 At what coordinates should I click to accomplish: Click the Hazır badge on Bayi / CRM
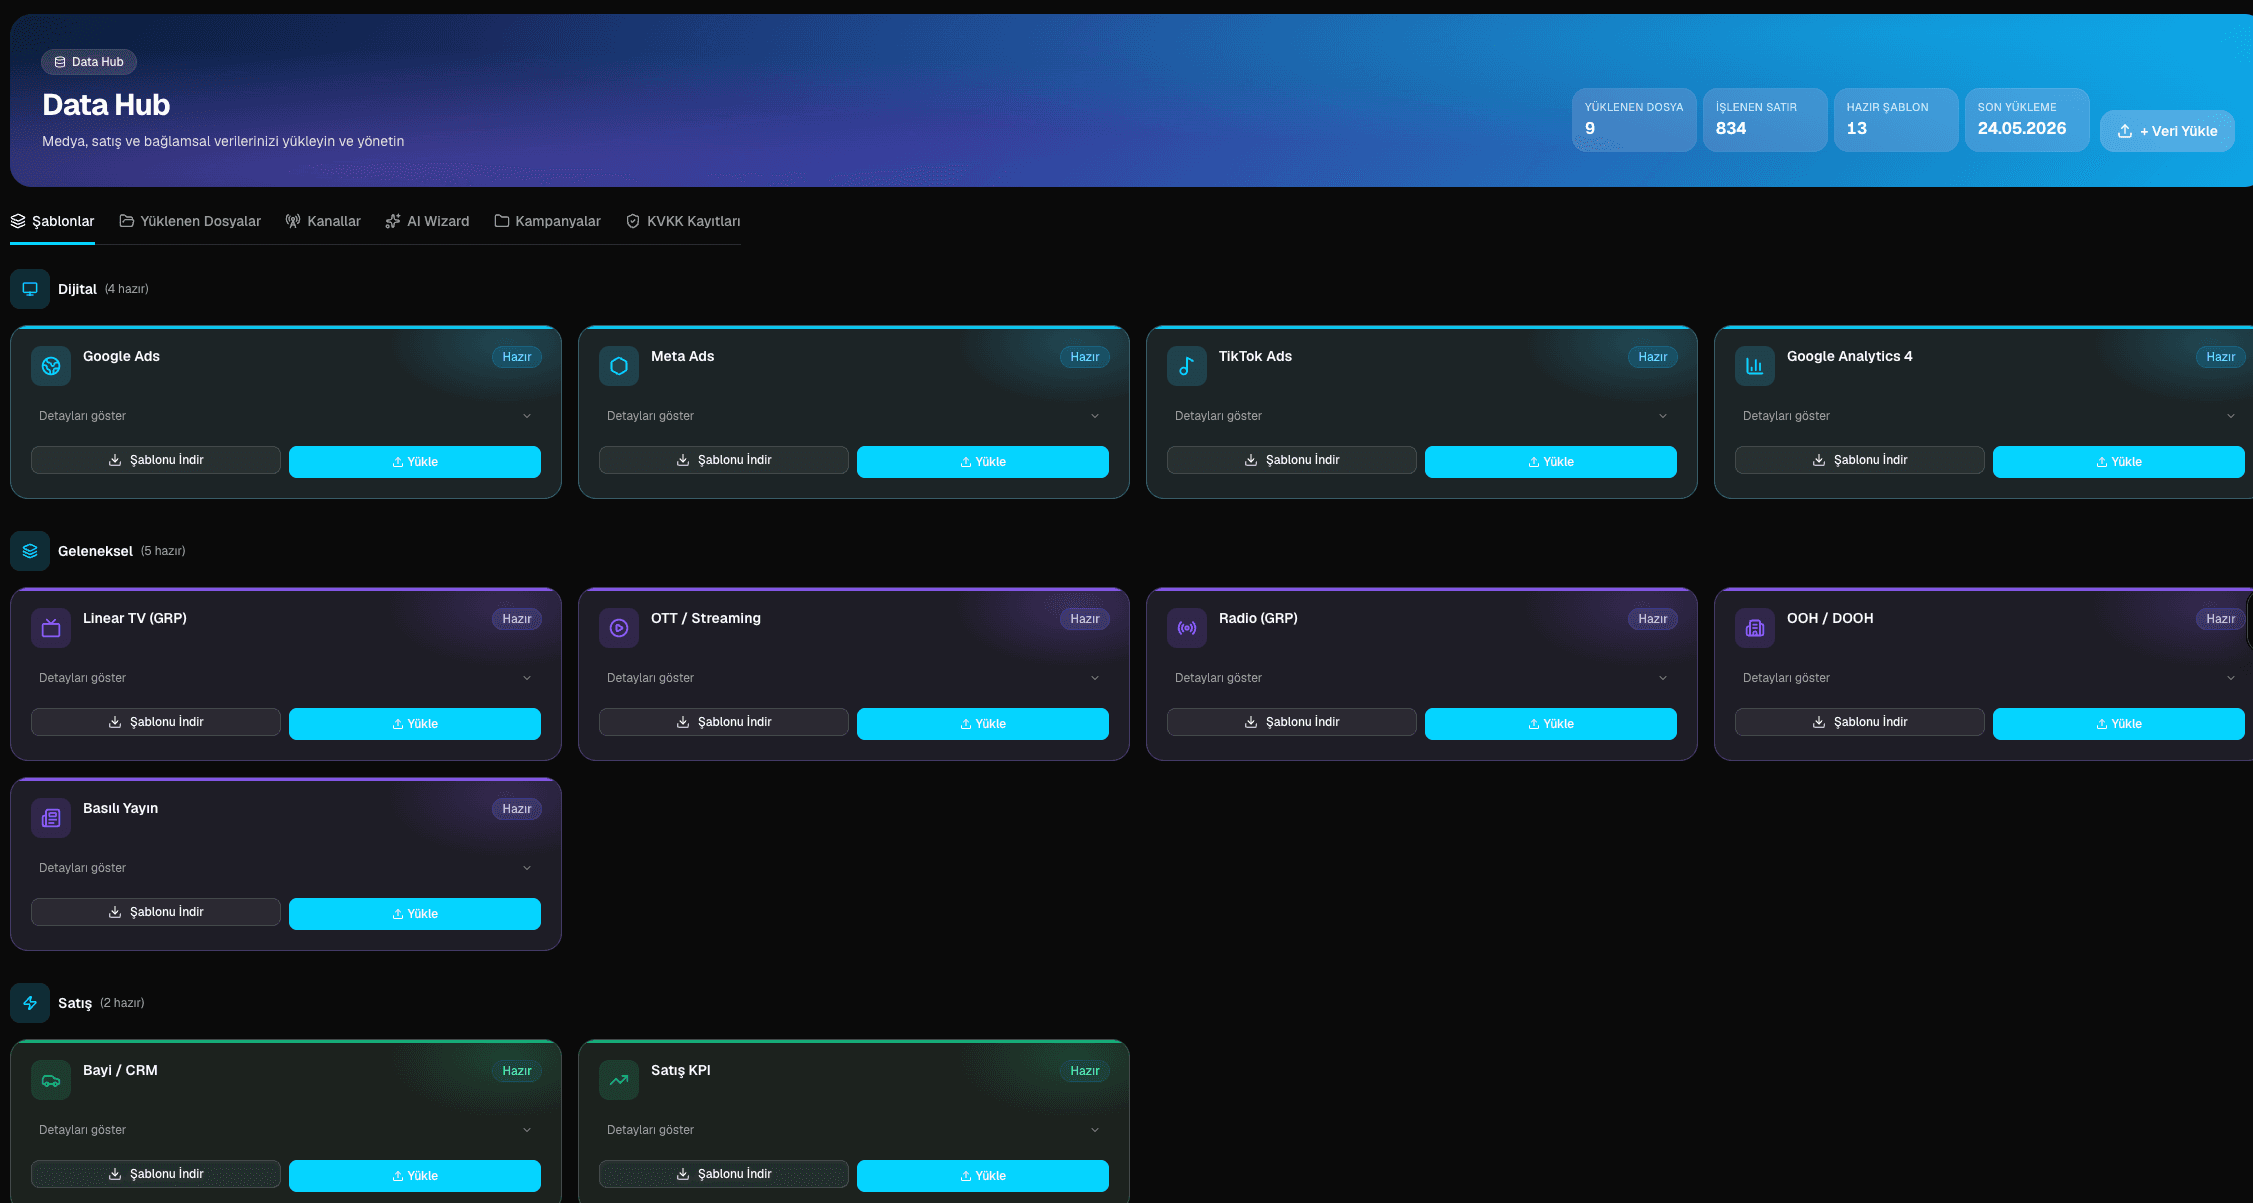517,1071
